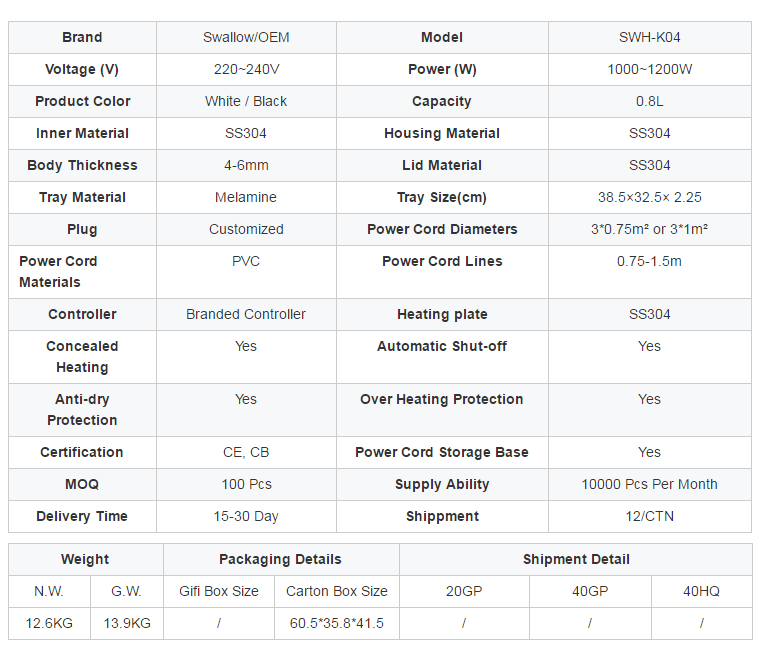Image resolution: width=761 pixels, height=645 pixels.
Task: Click the Swallow/OEM brand cell
Action: pos(246,37)
